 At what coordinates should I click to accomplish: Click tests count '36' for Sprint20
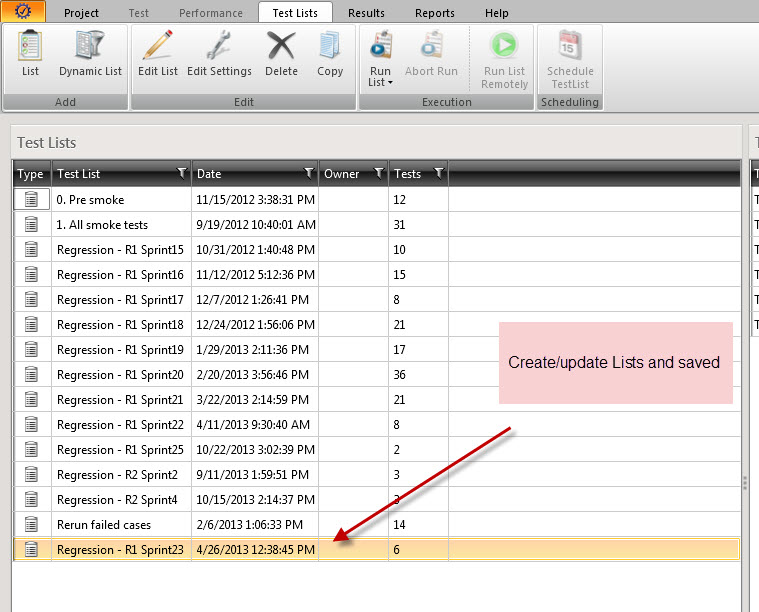click(399, 375)
